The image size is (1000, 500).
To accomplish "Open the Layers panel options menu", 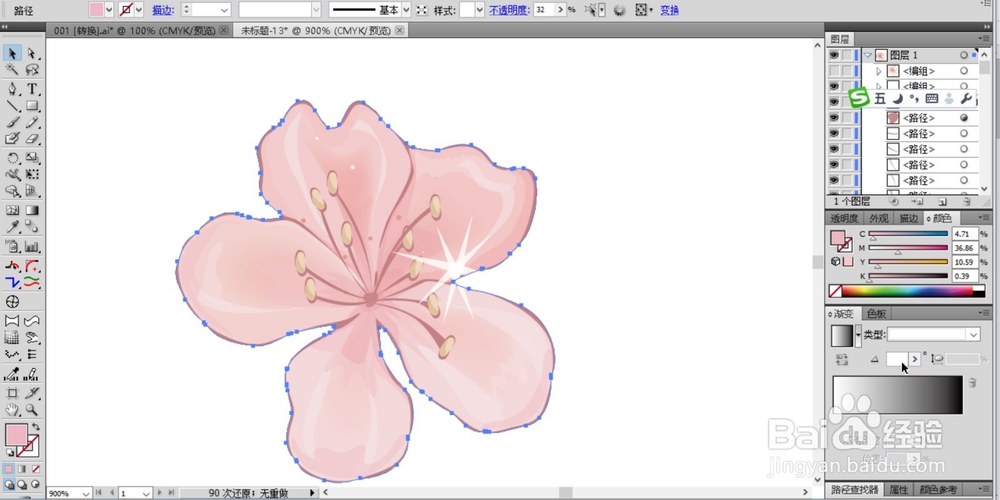I will [x=985, y=39].
